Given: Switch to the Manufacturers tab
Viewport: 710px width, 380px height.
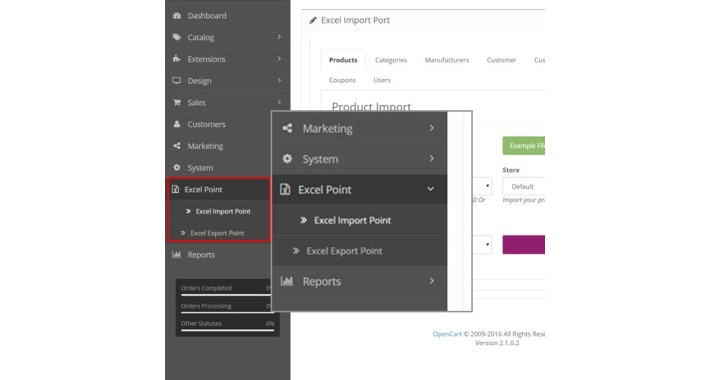Looking at the screenshot, I should point(447,60).
